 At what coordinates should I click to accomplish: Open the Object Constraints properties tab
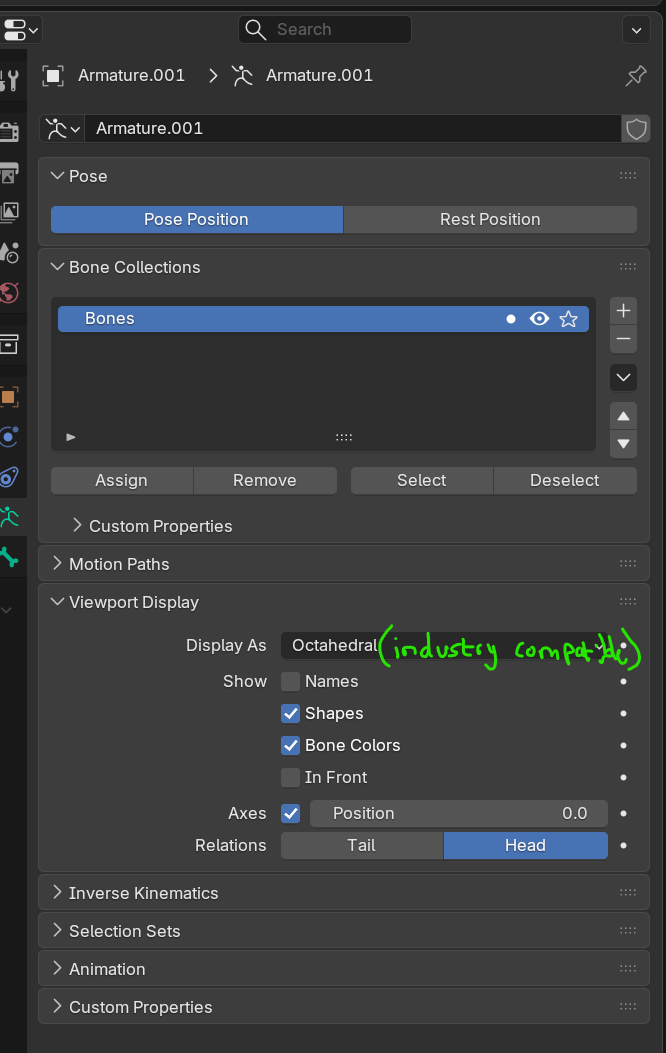tap(9, 477)
